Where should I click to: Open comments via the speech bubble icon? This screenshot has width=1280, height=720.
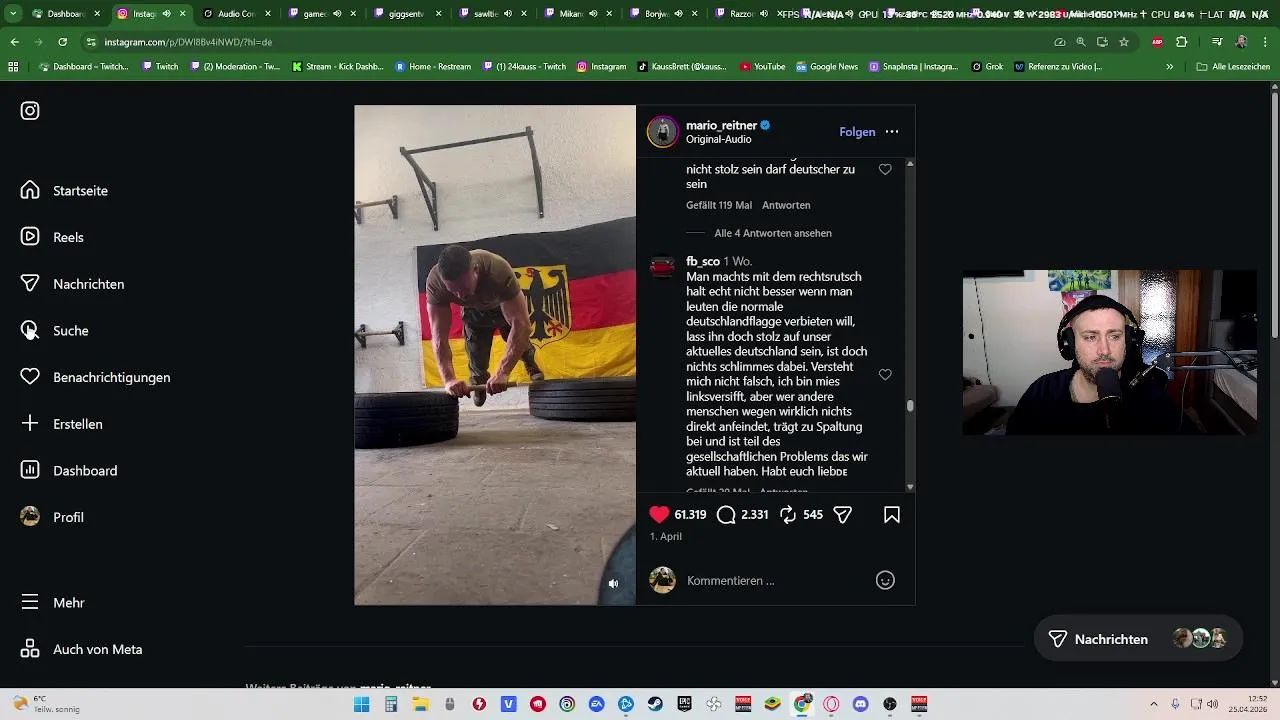pyautogui.click(x=727, y=515)
